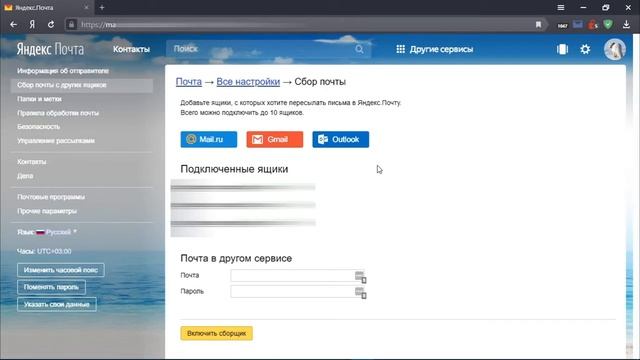The image size is (640, 360).
Task: Follow the Почта breadcrumb link
Action: pos(189,82)
